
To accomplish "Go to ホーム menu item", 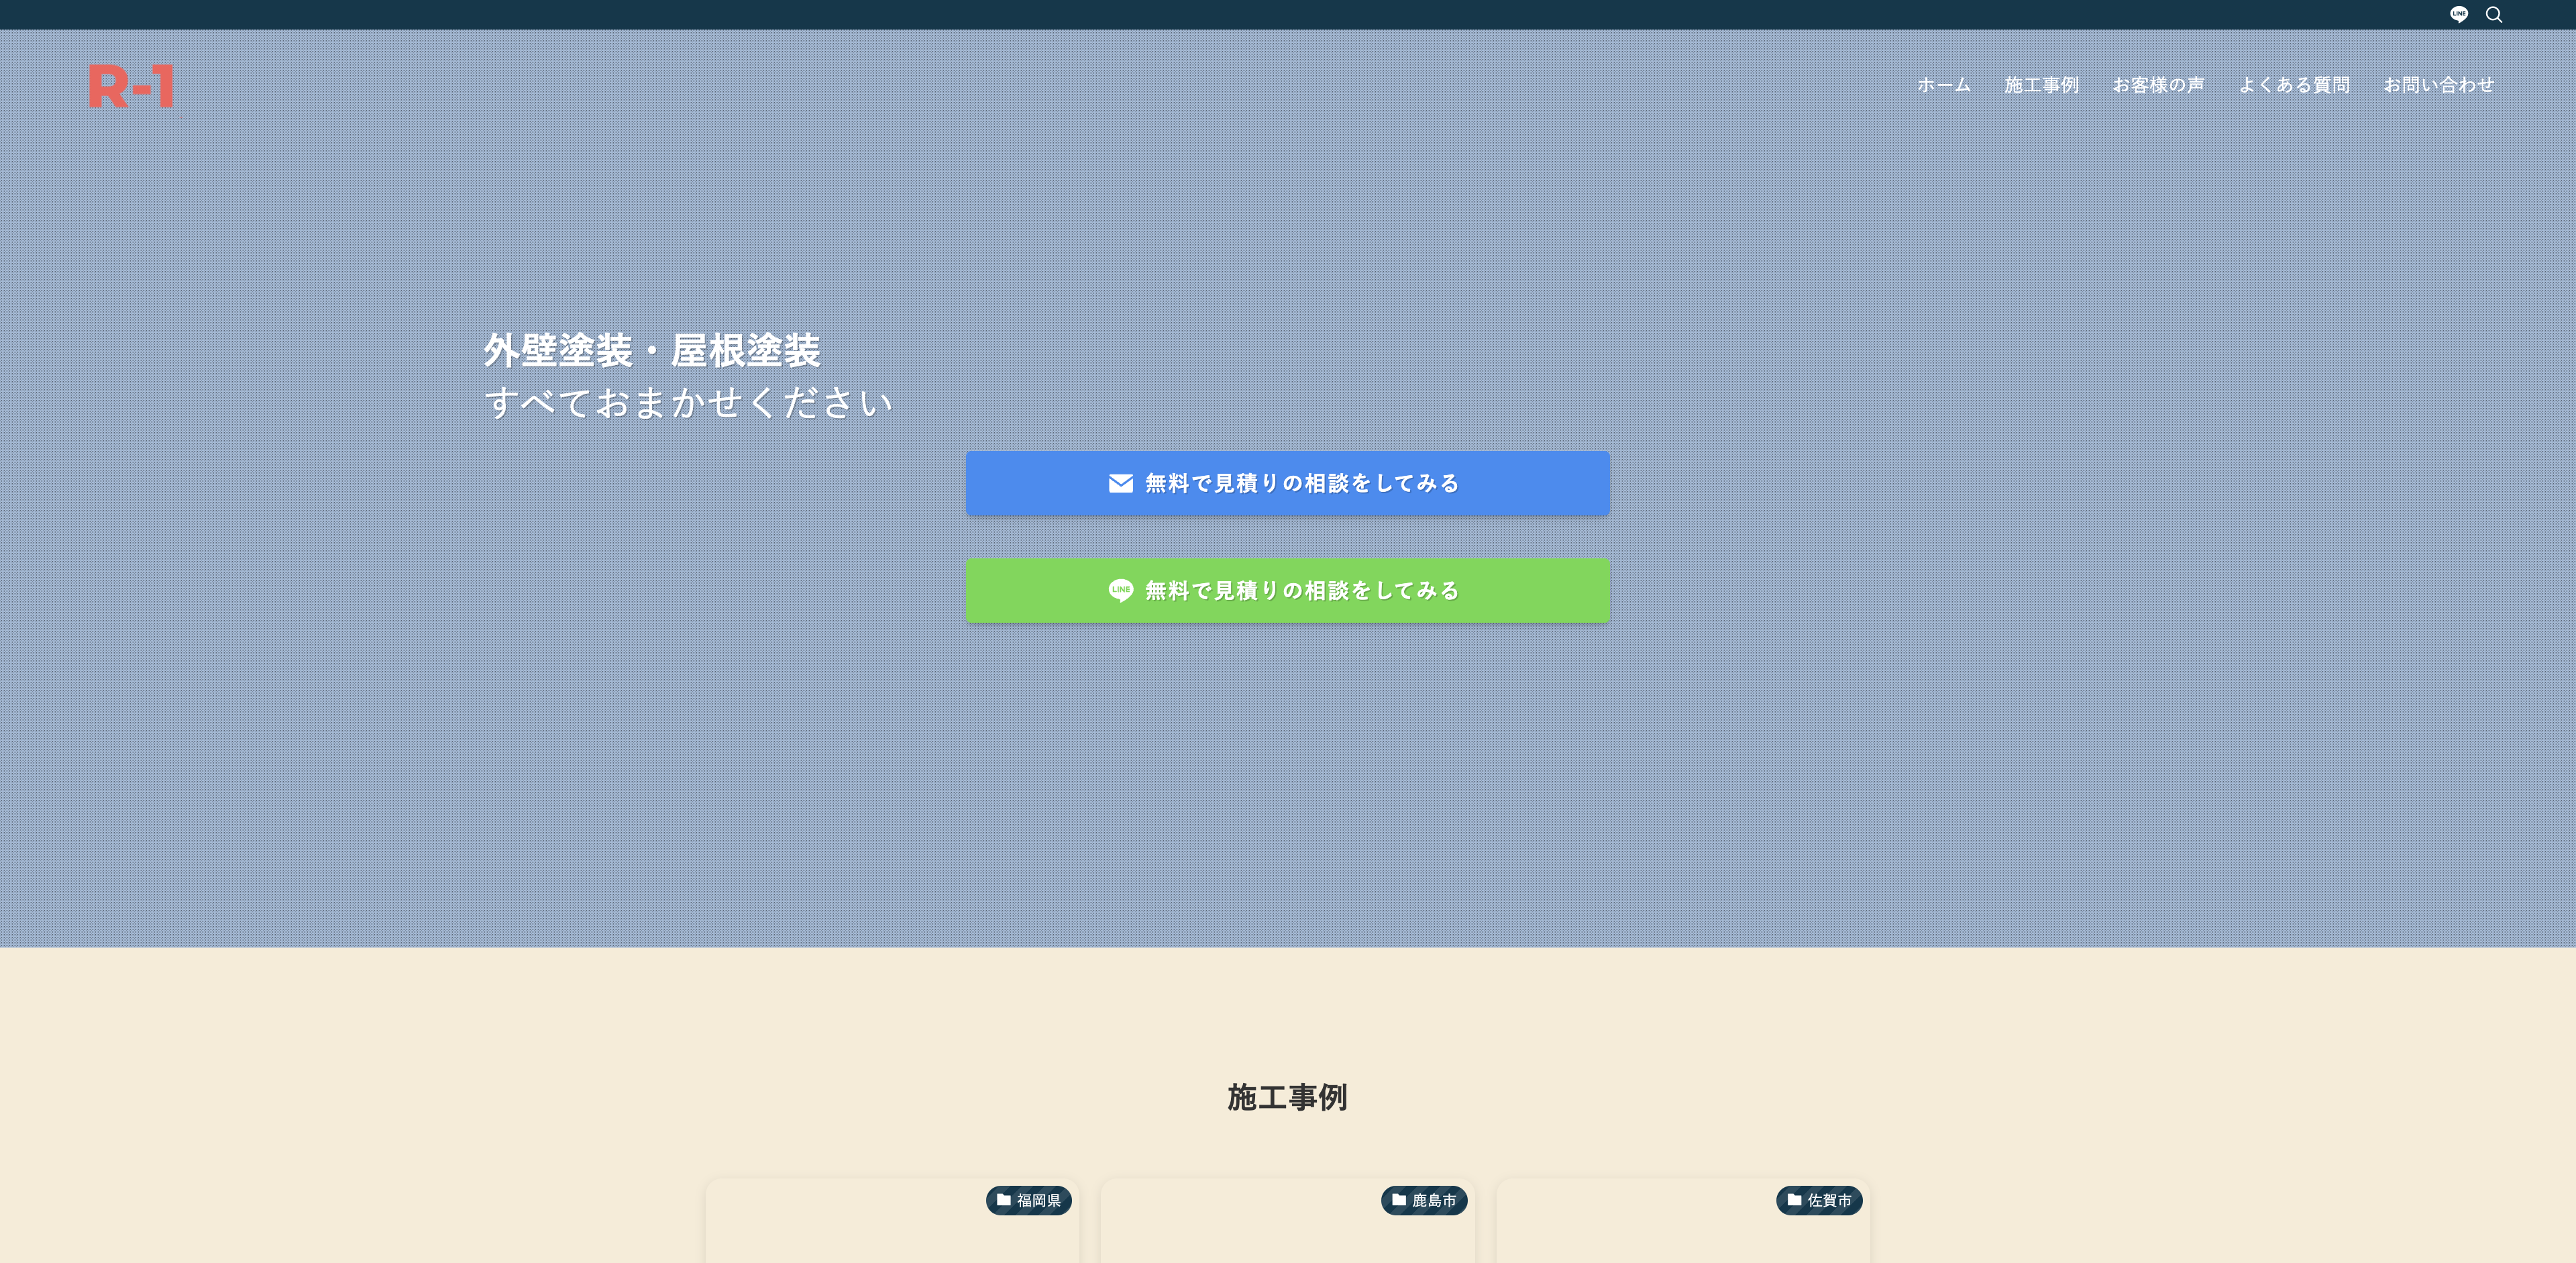I will click(x=1943, y=85).
